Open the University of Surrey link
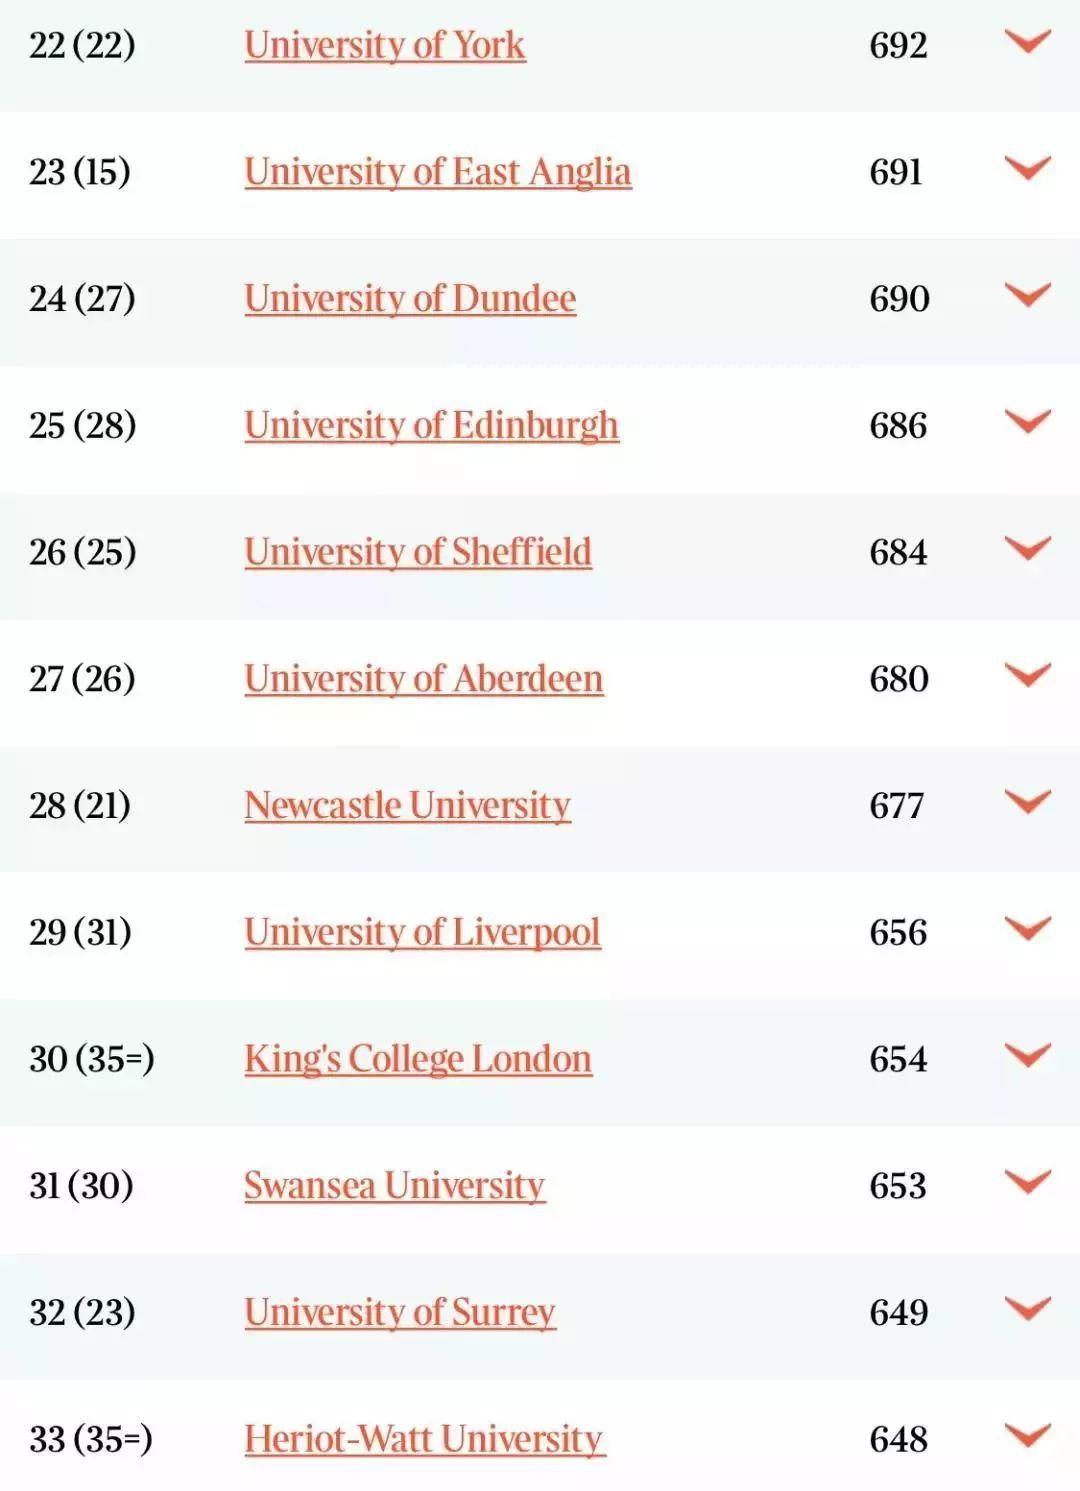Viewport: 1080px width, 1491px height. tap(399, 1312)
